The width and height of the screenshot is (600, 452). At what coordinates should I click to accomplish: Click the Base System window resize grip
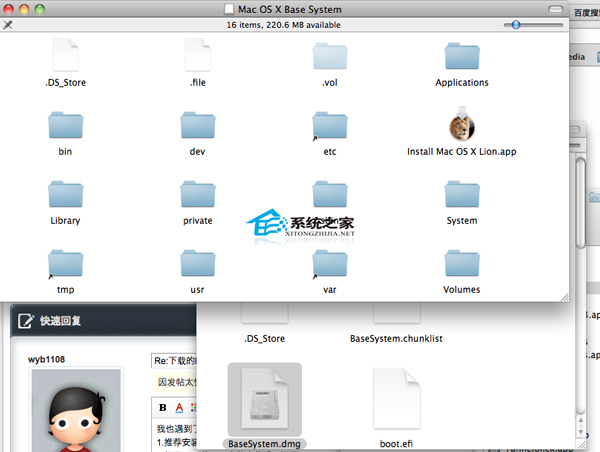click(x=564, y=297)
